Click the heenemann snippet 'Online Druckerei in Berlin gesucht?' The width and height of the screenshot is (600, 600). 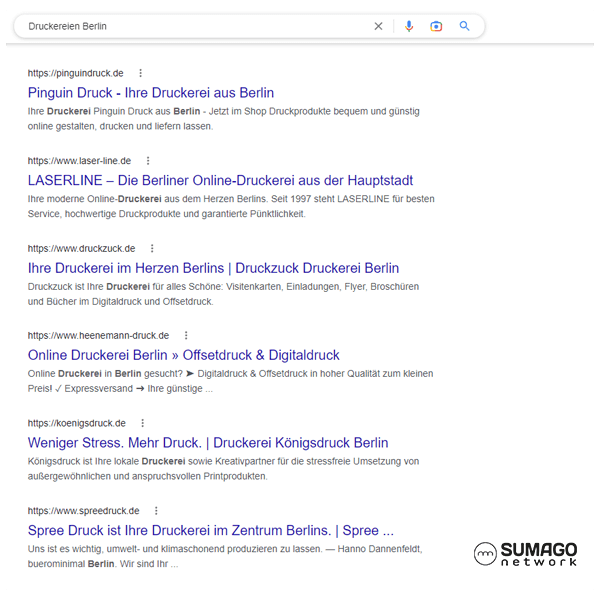(x=105, y=373)
